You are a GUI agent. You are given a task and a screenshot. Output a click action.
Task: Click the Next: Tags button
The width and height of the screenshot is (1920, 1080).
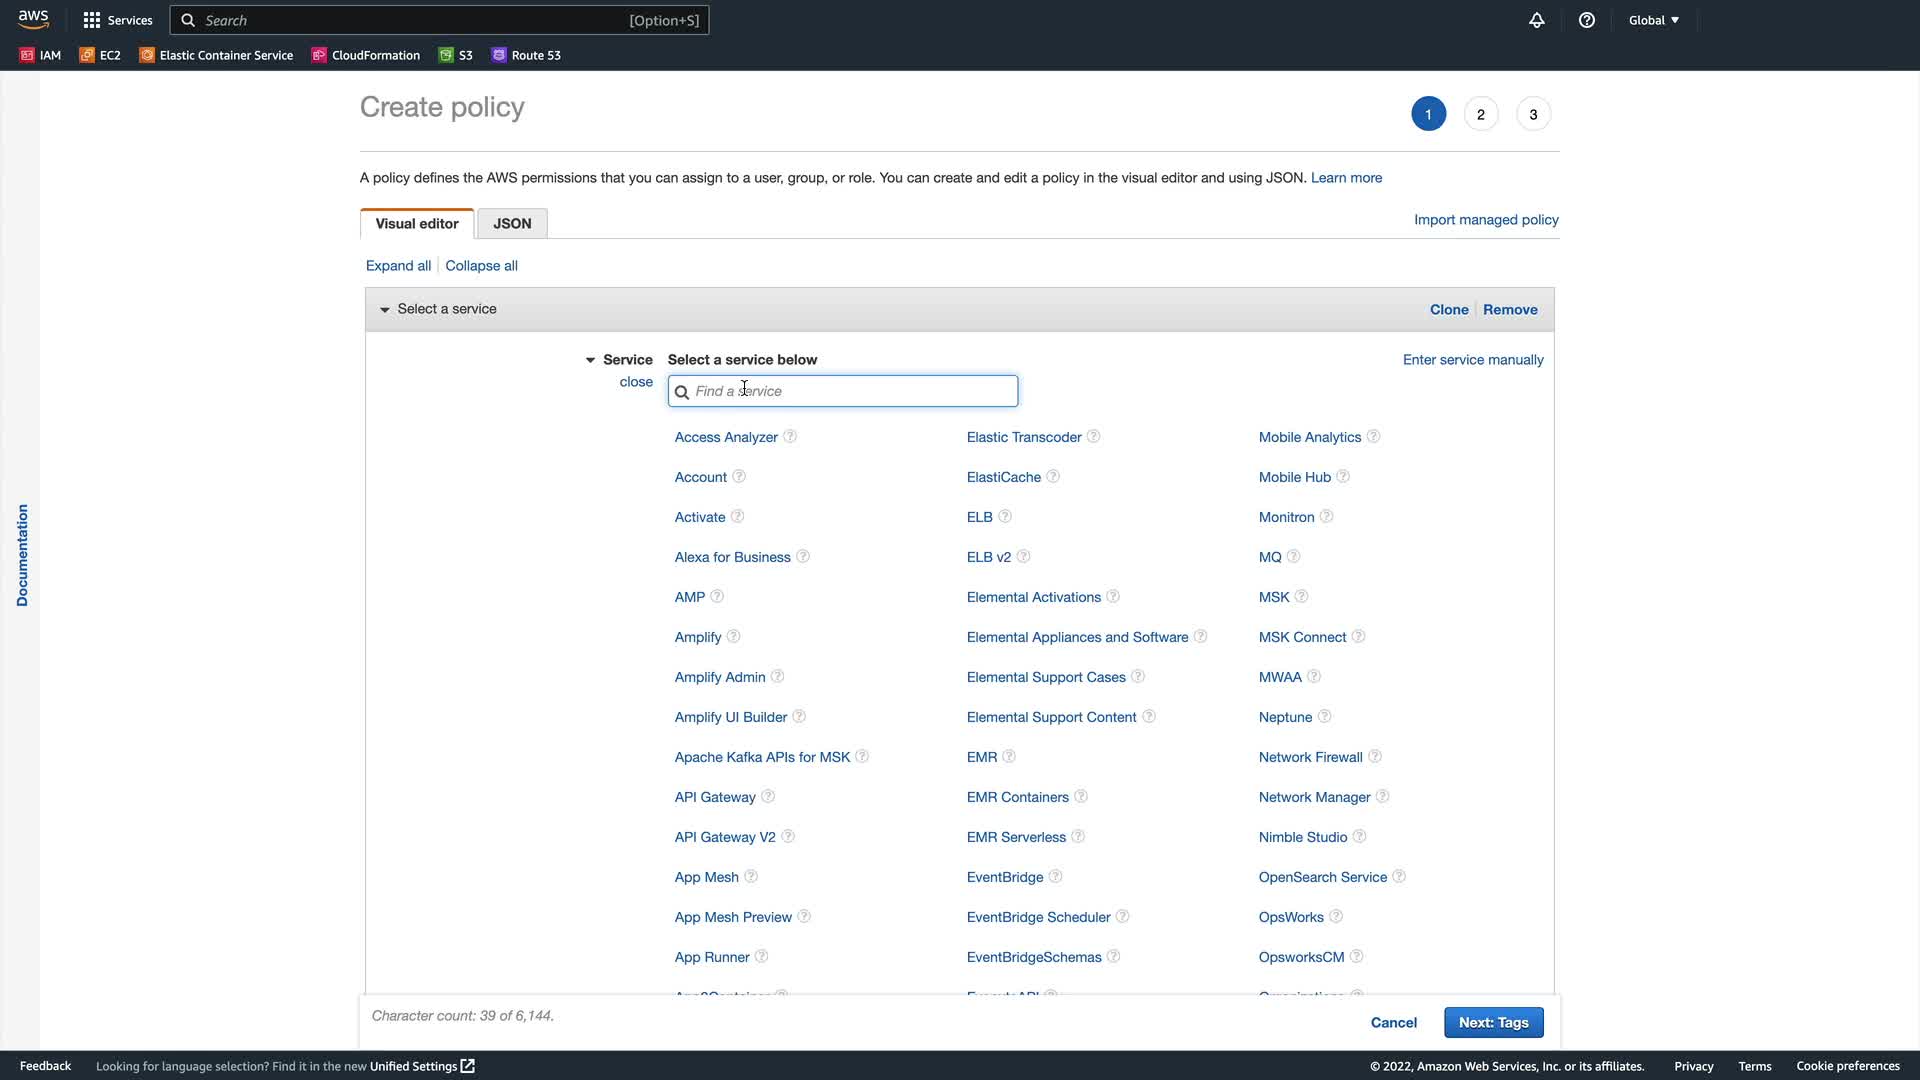[1493, 1022]
